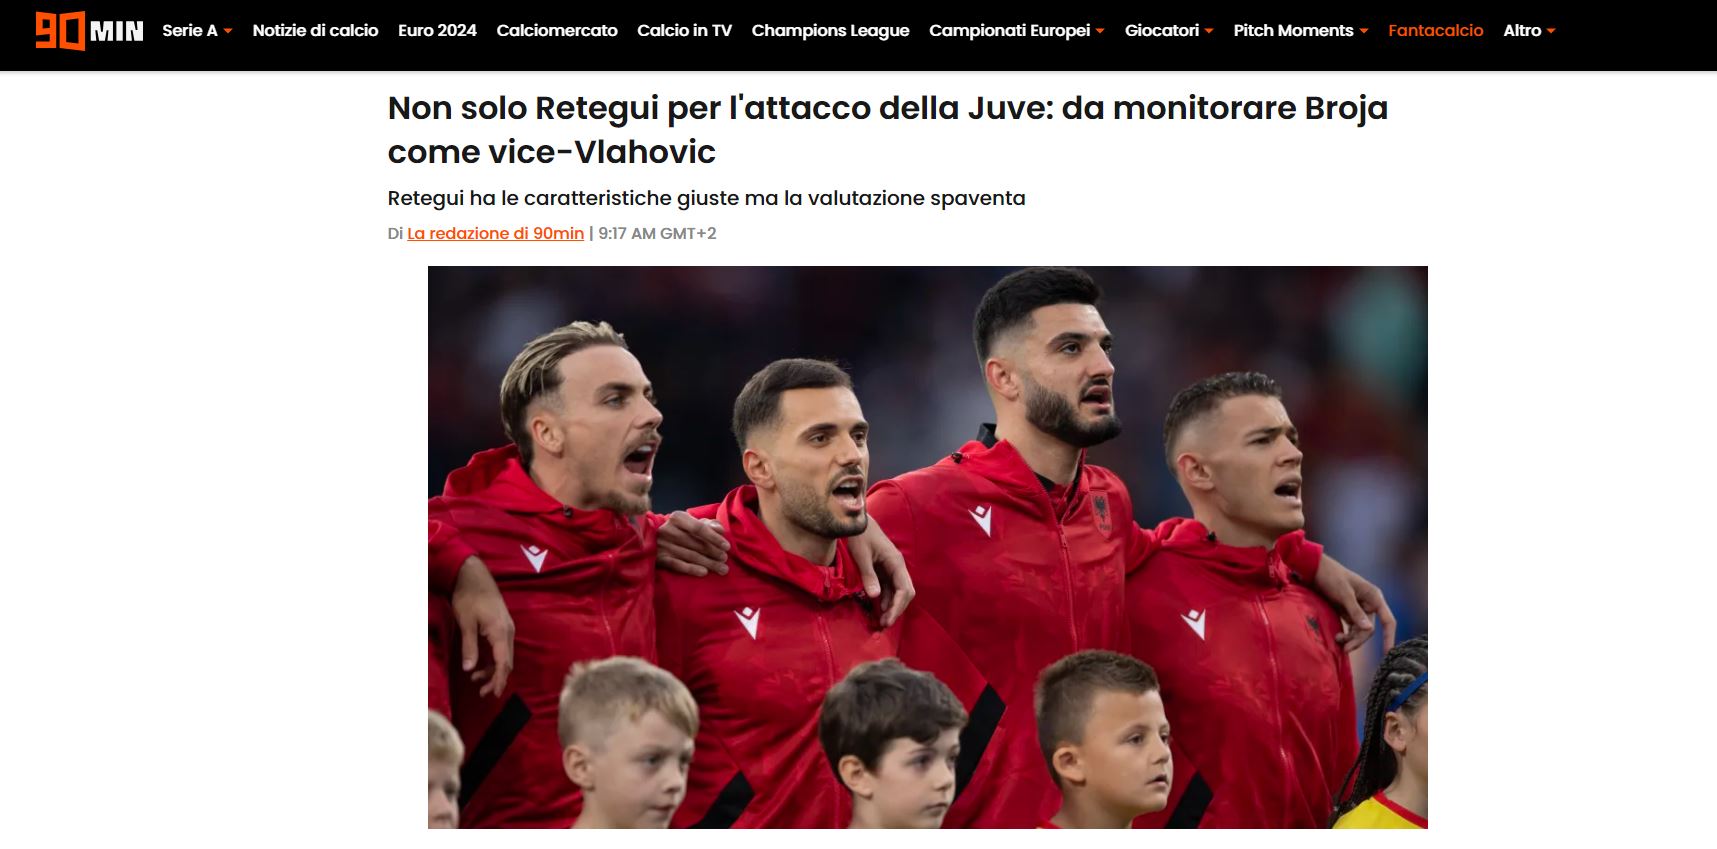Image resolution: width=1717 pixels, height=849 pixels.
Task: Click the arrow next to Serie A
Action: pyautogui.click(x=228, y=31)
